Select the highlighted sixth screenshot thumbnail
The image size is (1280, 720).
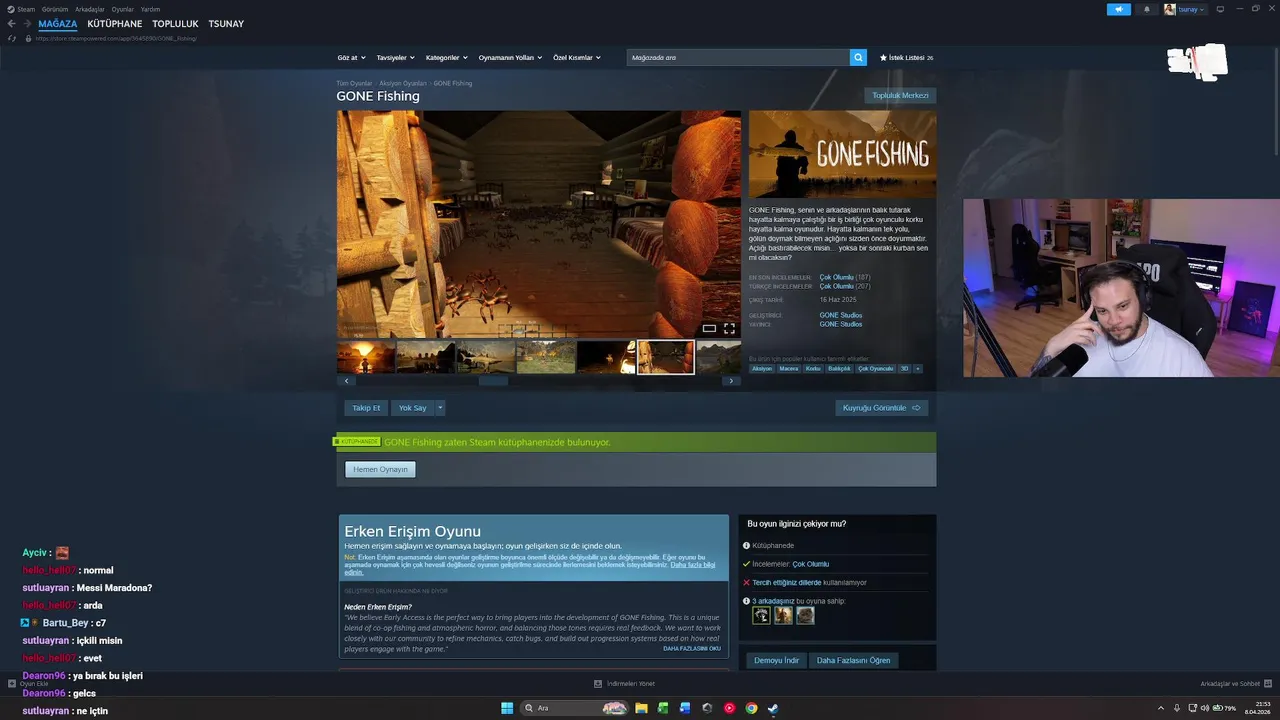[666, 357]
